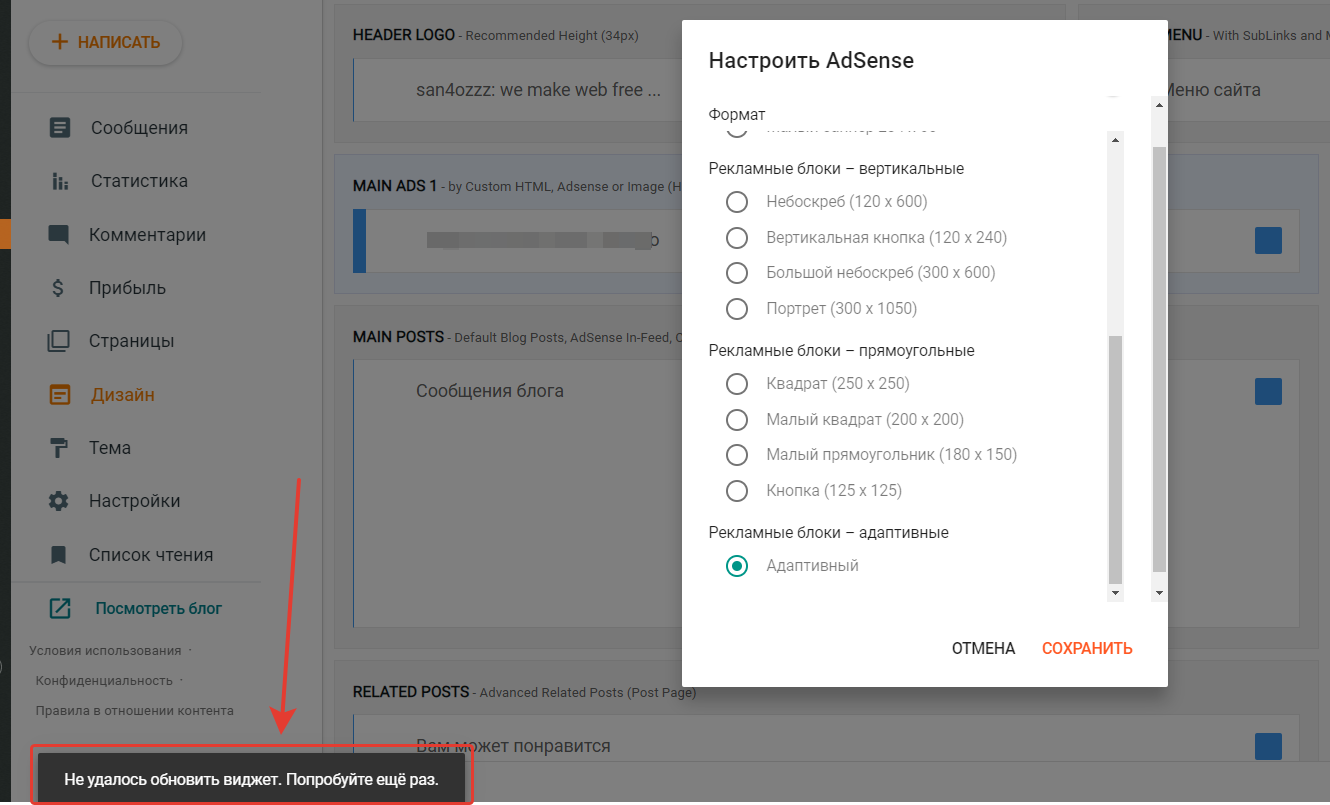Click the Страницы pages icon
The width and height of the screenshot is (1330, 805).
[x=59, y=341]
